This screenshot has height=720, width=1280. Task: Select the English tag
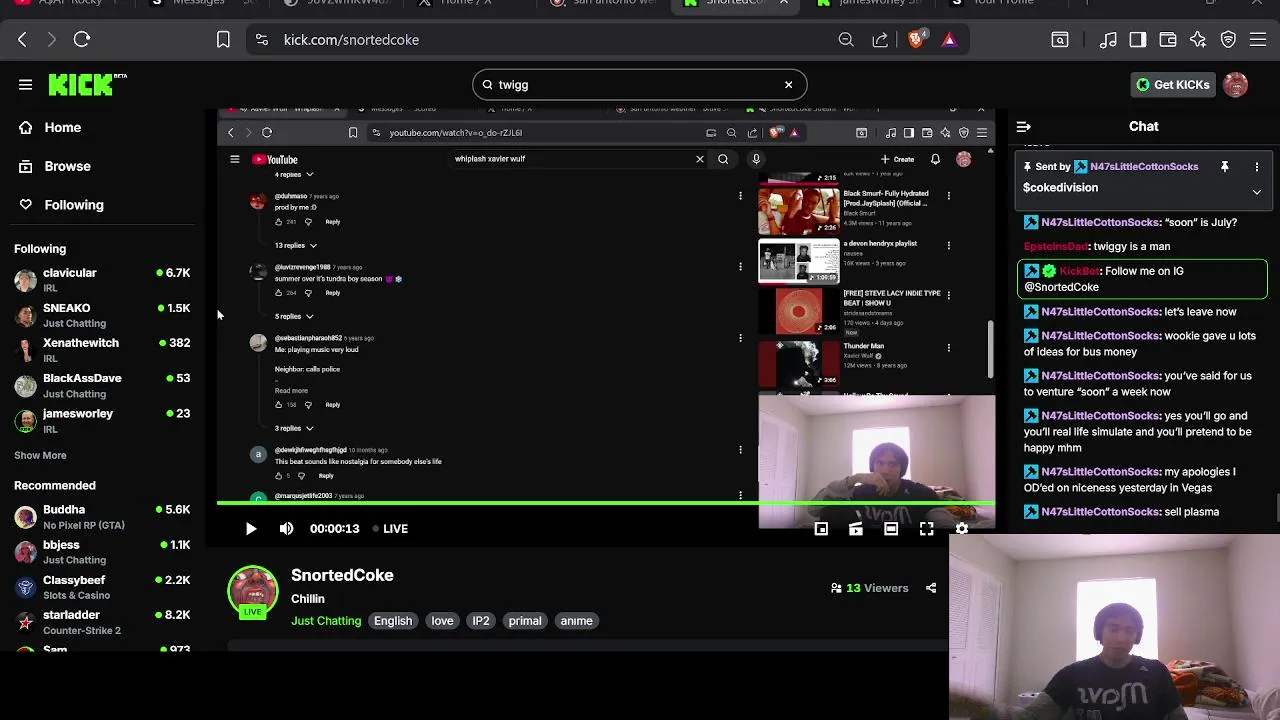pos(393,621)
